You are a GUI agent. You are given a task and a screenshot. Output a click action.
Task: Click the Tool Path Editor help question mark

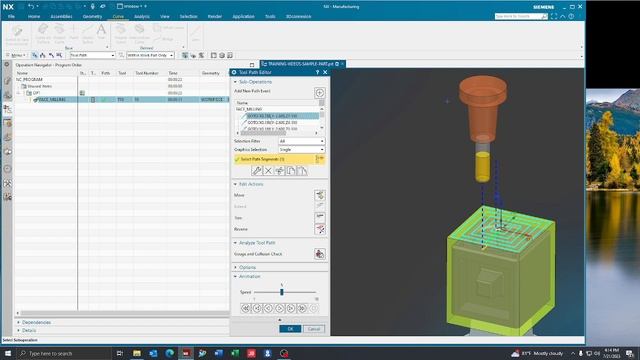pos(317,72)
